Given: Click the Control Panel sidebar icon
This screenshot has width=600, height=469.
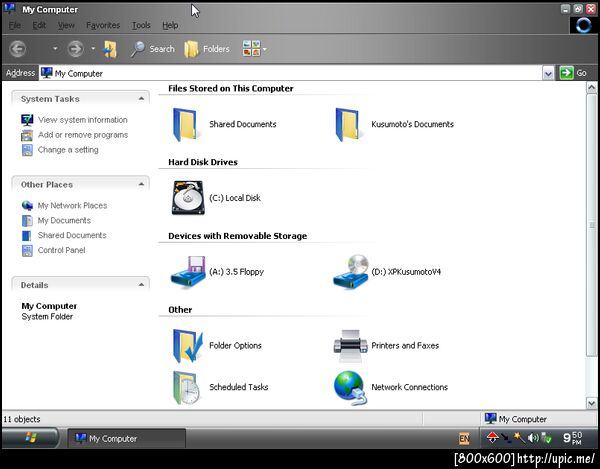Looking at the screenshot, I should [x=27, y=251].
